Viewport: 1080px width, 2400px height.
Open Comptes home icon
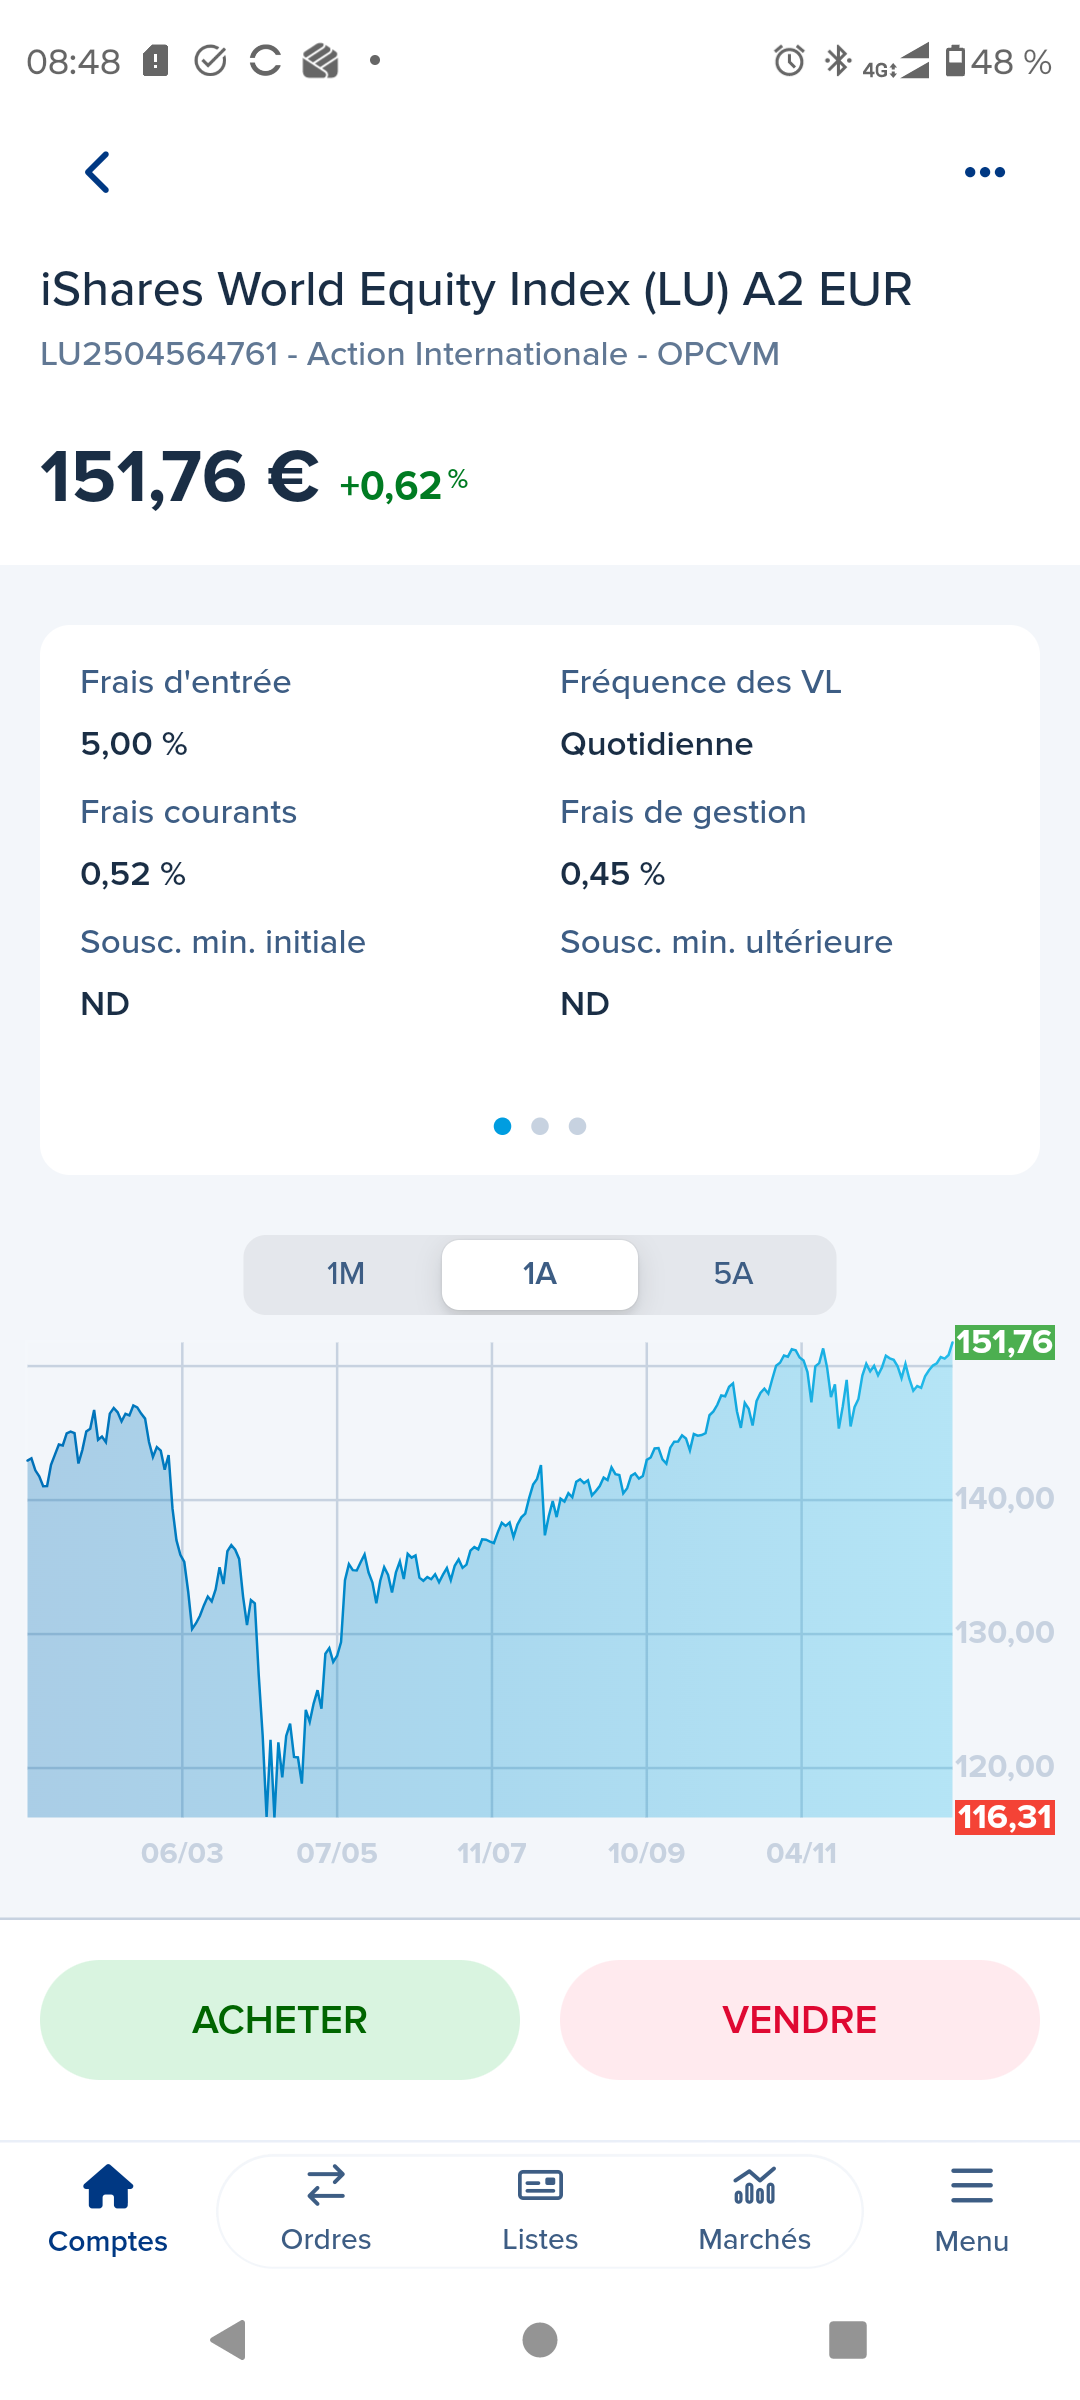click(x=108, y=2187)
